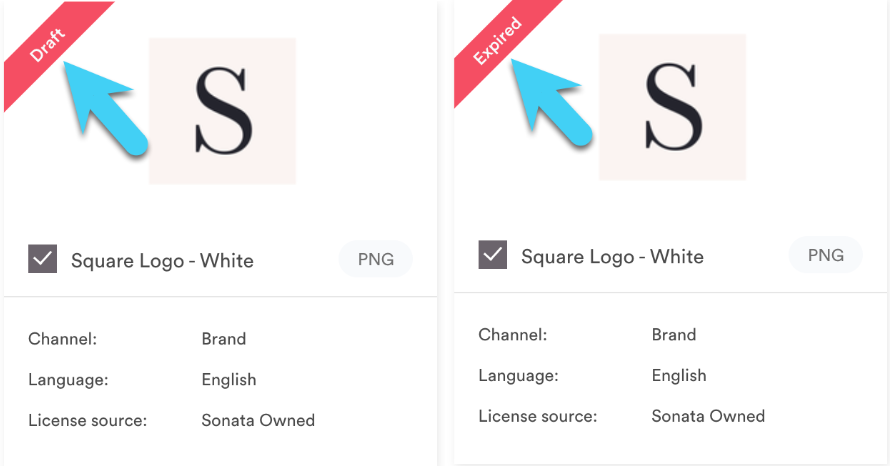The image size is (890, 466).
Task: Uncheck the checkbox on the Expired asset card
Action: [x=493, y=255]
